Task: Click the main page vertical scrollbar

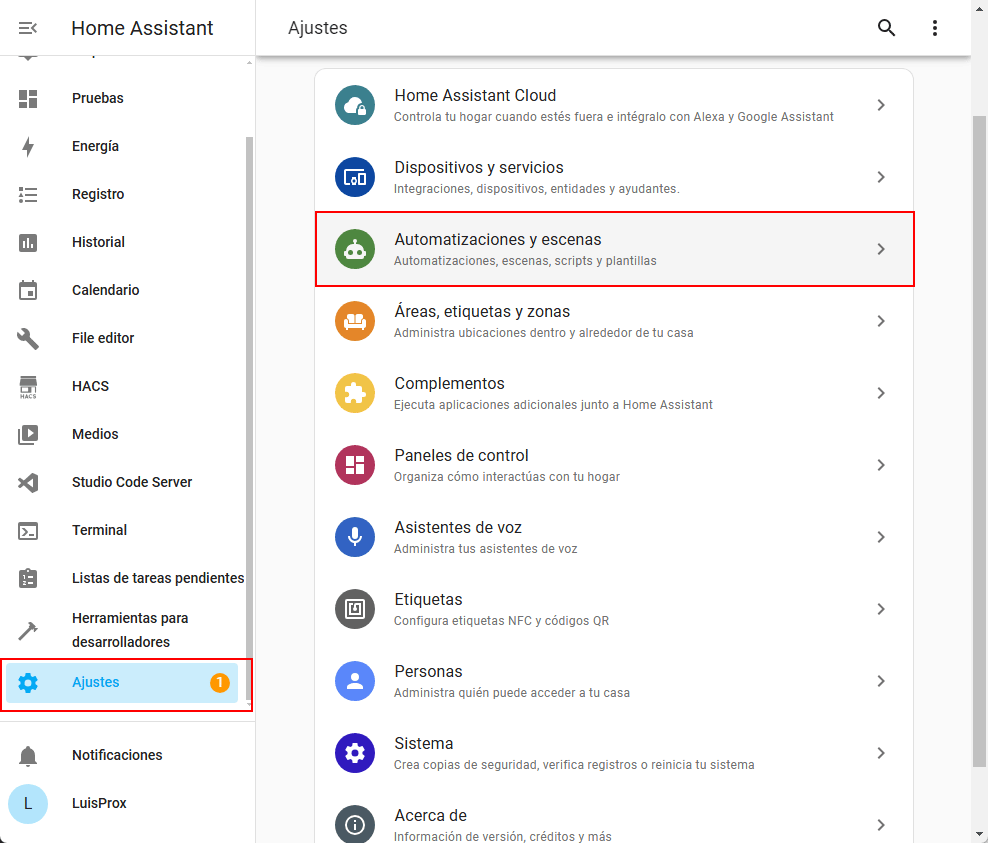Action: (x=979, y=440)
